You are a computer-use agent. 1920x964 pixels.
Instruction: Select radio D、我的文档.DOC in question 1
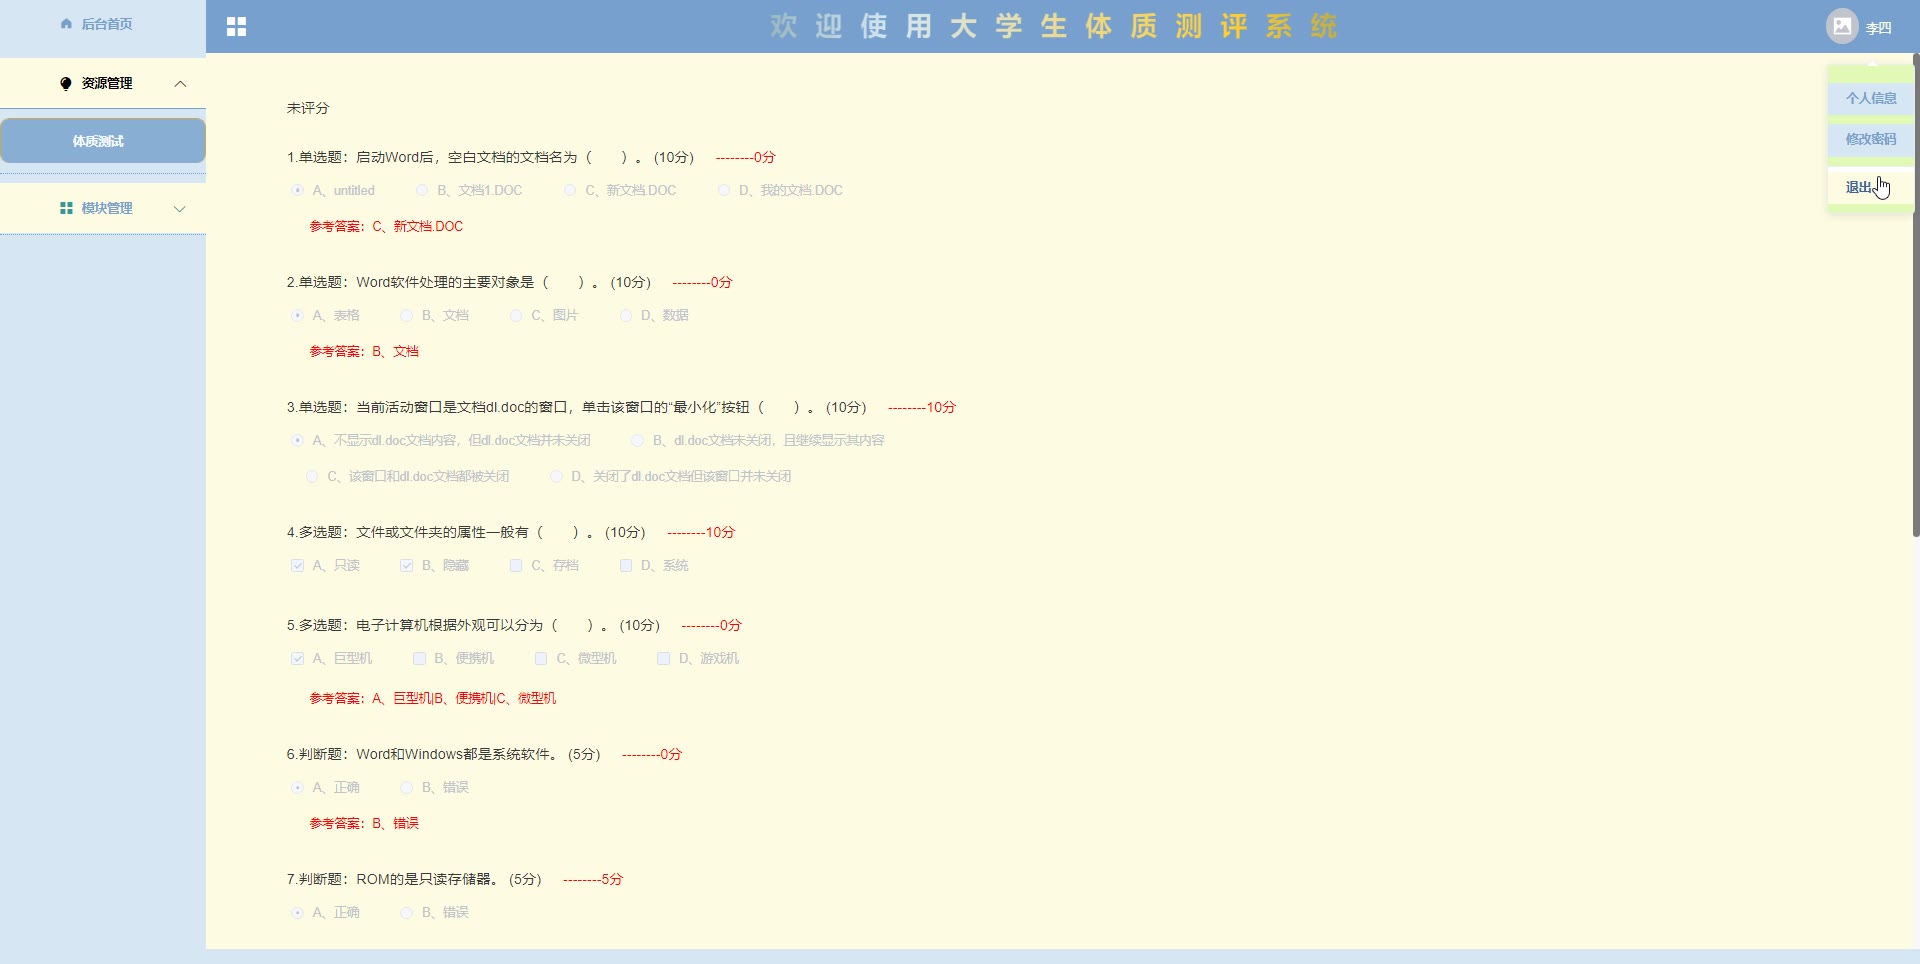[724, 190]
